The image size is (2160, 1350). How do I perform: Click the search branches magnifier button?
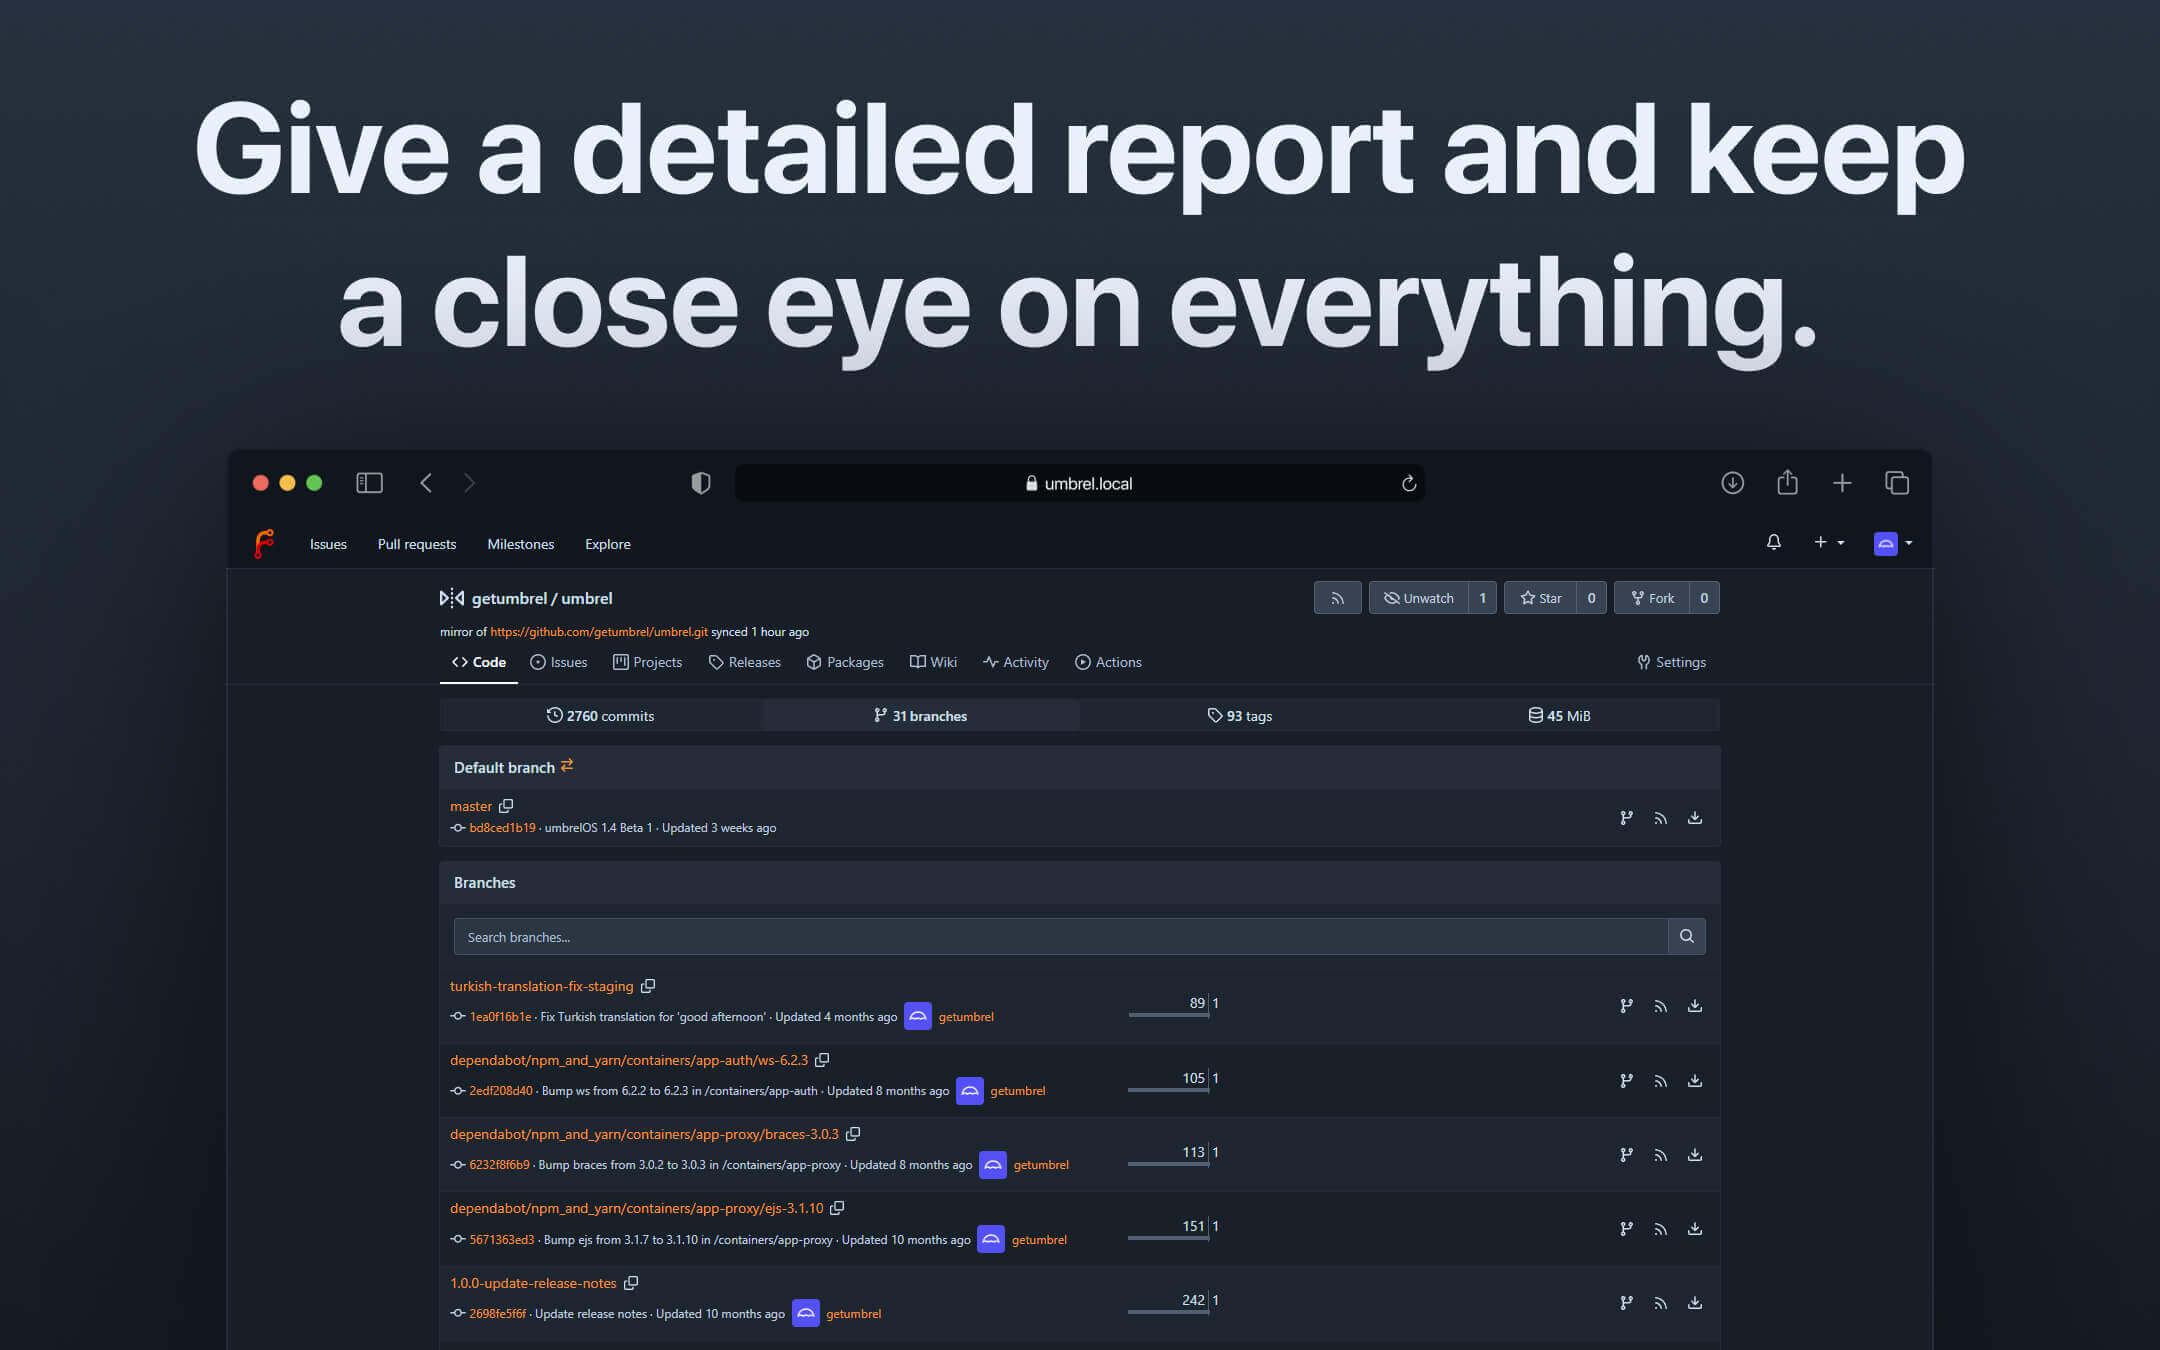(x=1686, y=936)
